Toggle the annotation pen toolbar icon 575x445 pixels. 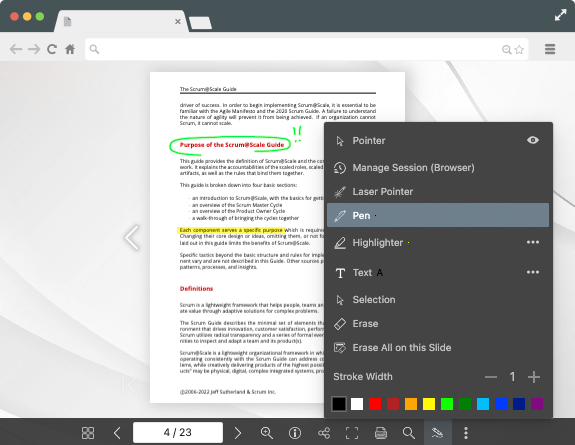(437, 433)
